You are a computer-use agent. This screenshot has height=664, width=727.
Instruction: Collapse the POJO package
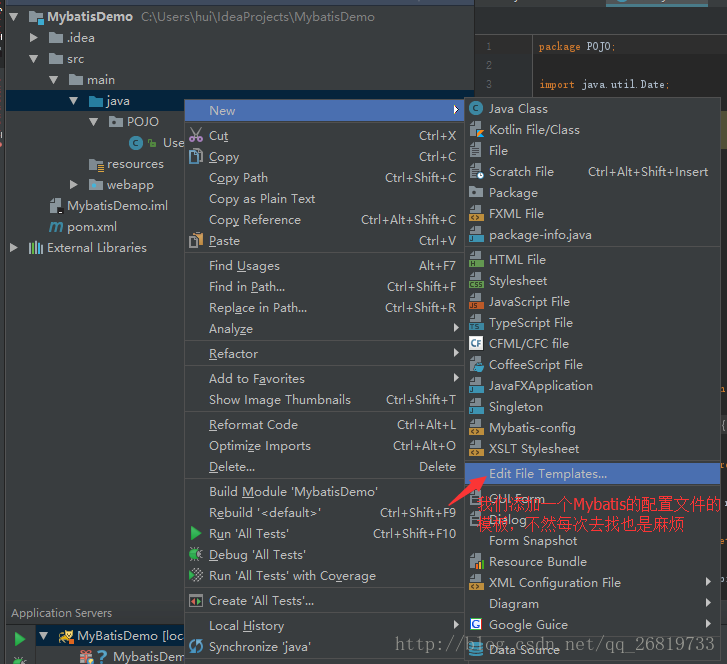(94, 122)
